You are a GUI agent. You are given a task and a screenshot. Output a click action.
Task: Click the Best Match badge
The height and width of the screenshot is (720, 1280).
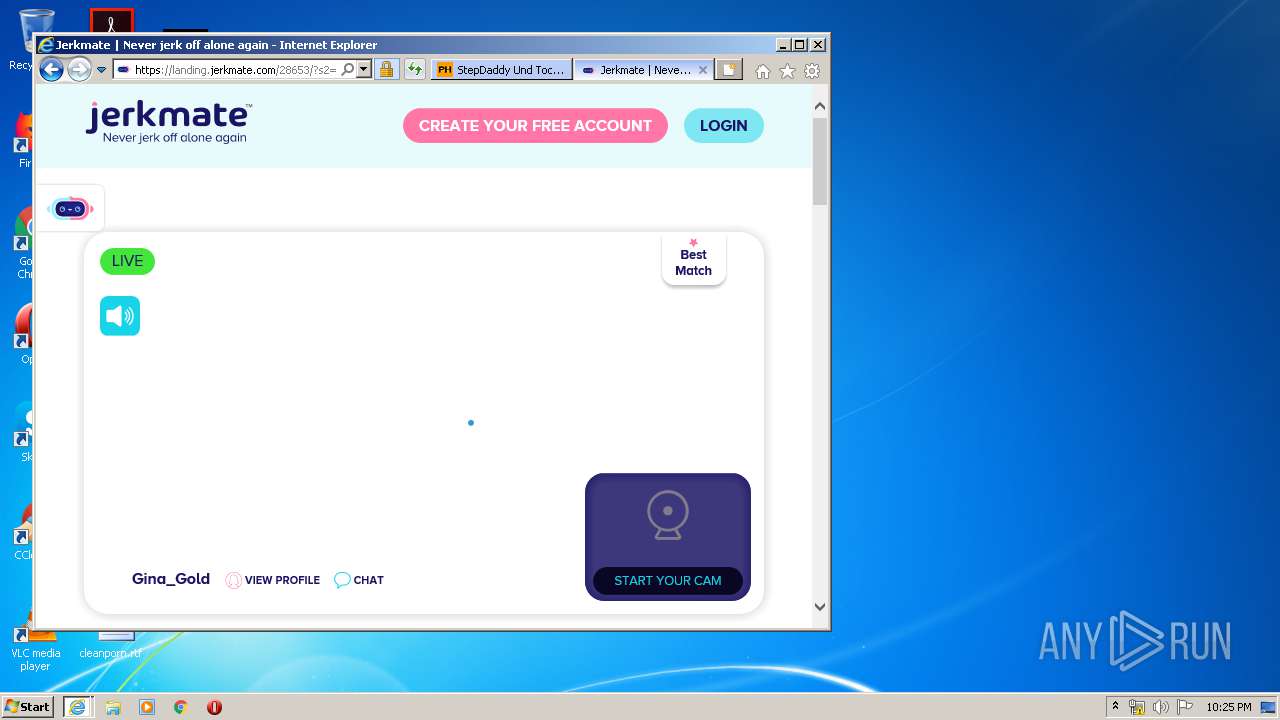tap(694, 259)
